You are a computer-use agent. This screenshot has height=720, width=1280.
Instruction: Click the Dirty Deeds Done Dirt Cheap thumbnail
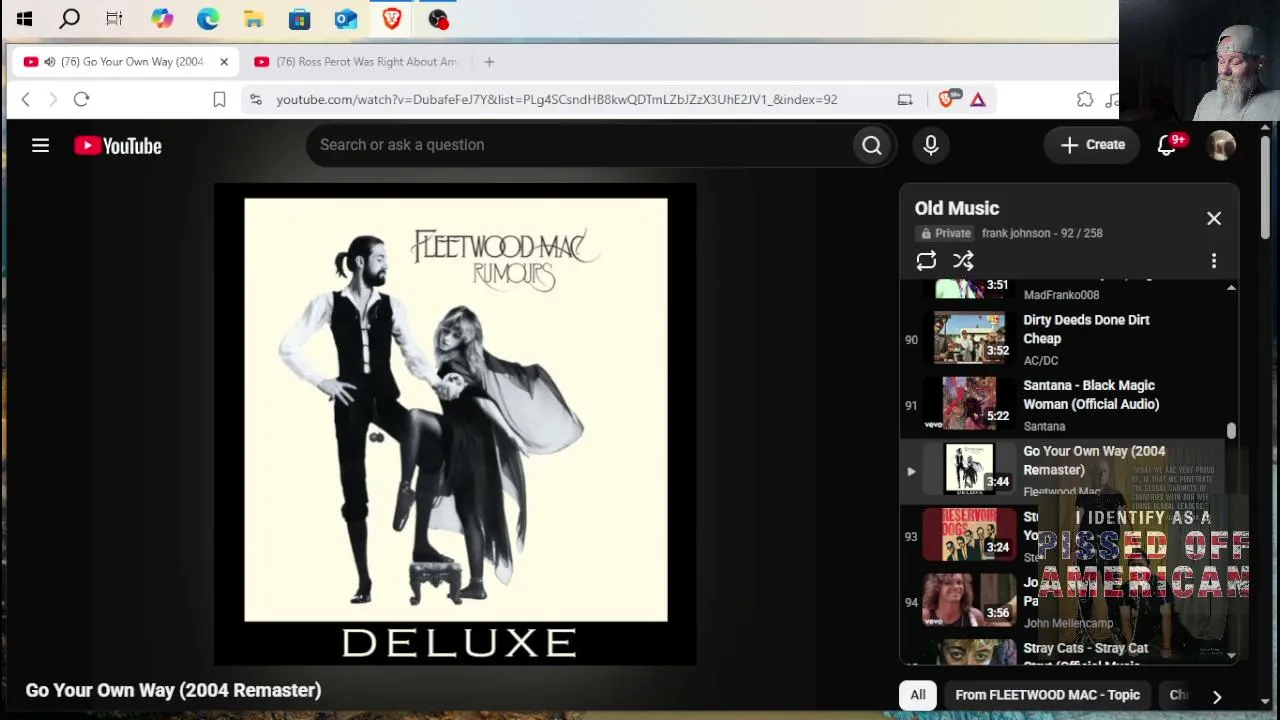point(970,337)
